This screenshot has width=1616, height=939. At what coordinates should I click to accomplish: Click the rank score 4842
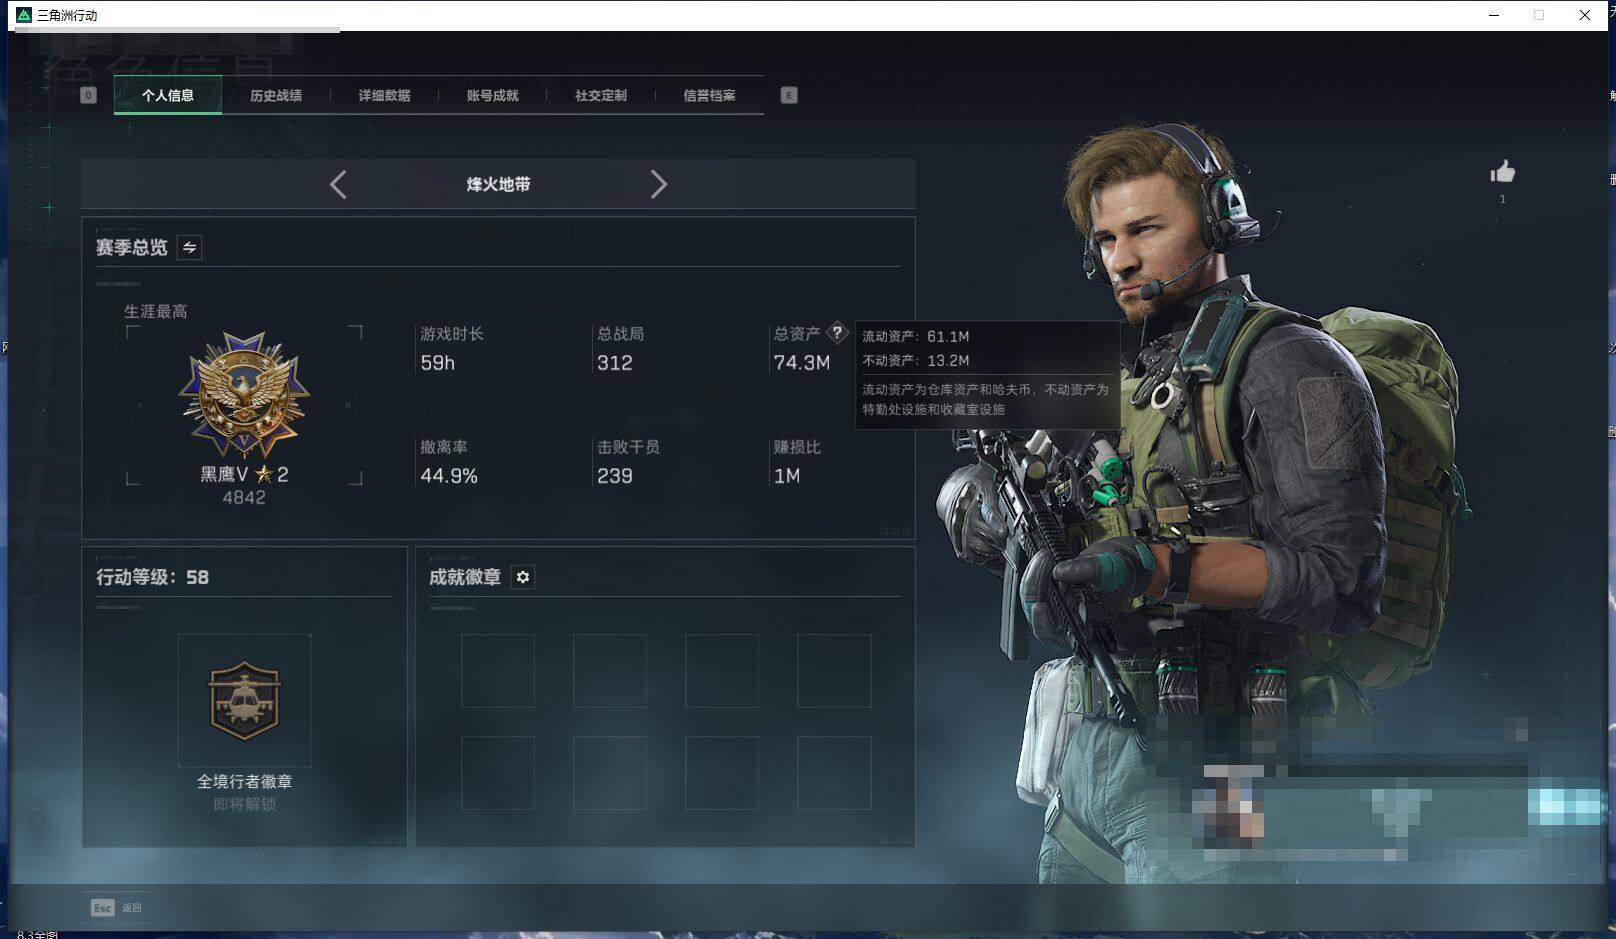pyautogui.click(x=244, y=497)
